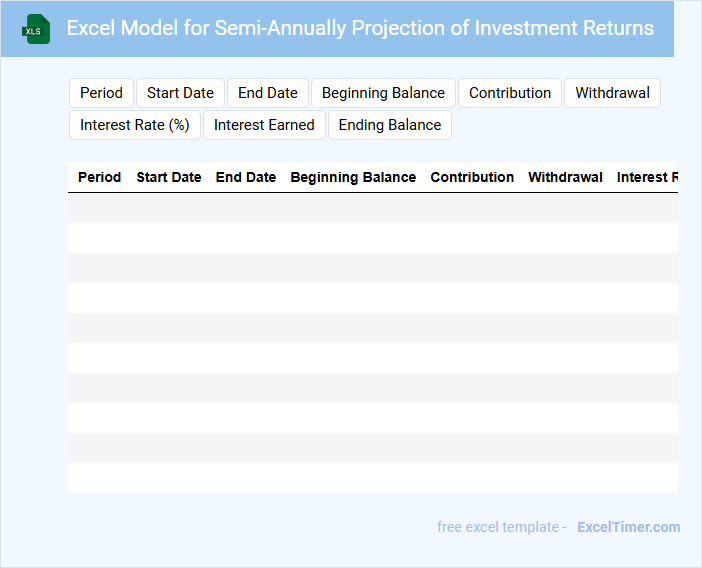
Task: Click the Withdrawal column header
Action: 565,177
